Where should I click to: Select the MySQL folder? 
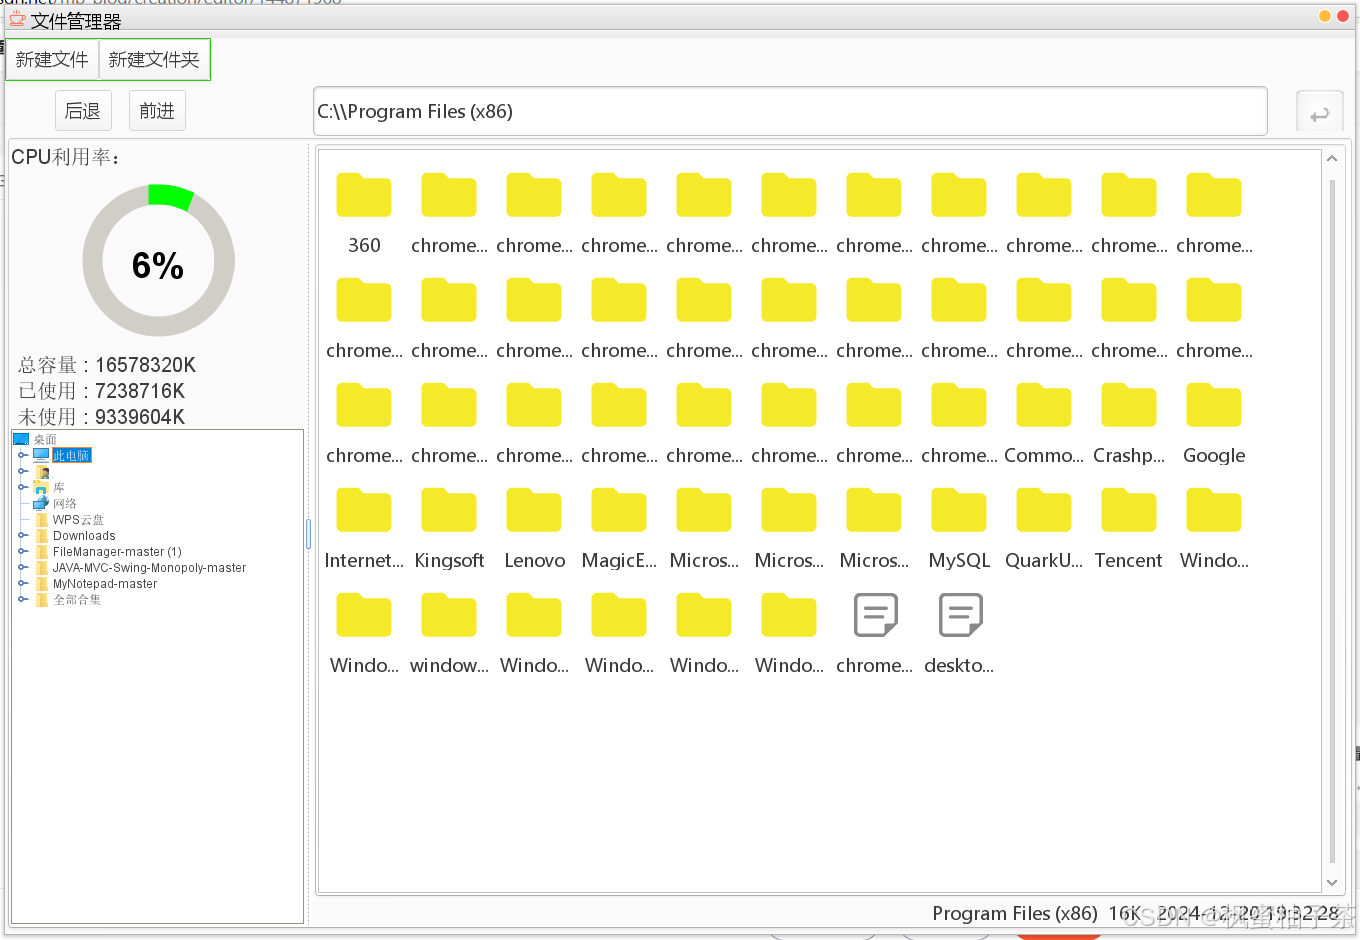[959, 509]
